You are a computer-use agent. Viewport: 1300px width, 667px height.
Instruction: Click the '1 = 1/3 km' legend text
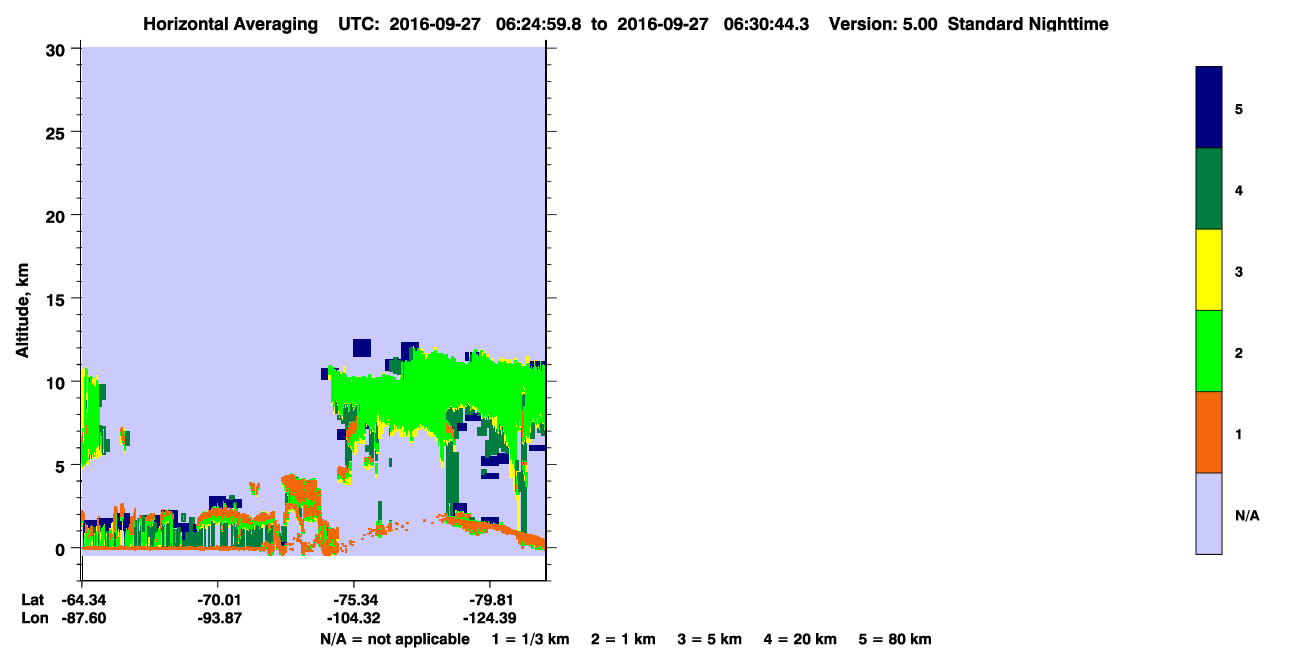point(530,639)
